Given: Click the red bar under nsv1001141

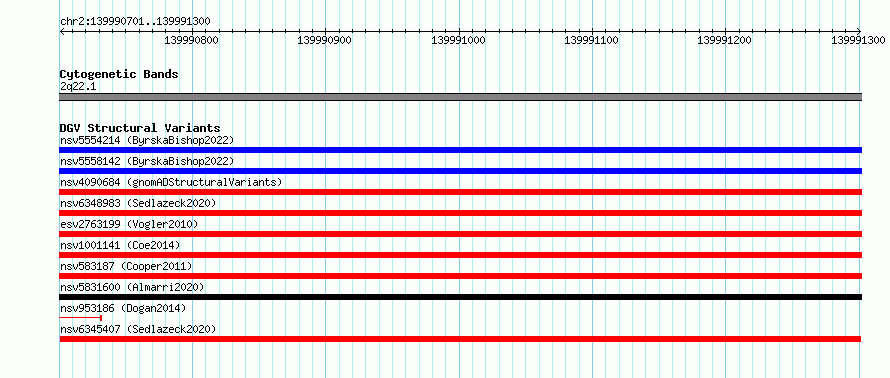Looking at the screenshot, I should click(x=460, y=255).
